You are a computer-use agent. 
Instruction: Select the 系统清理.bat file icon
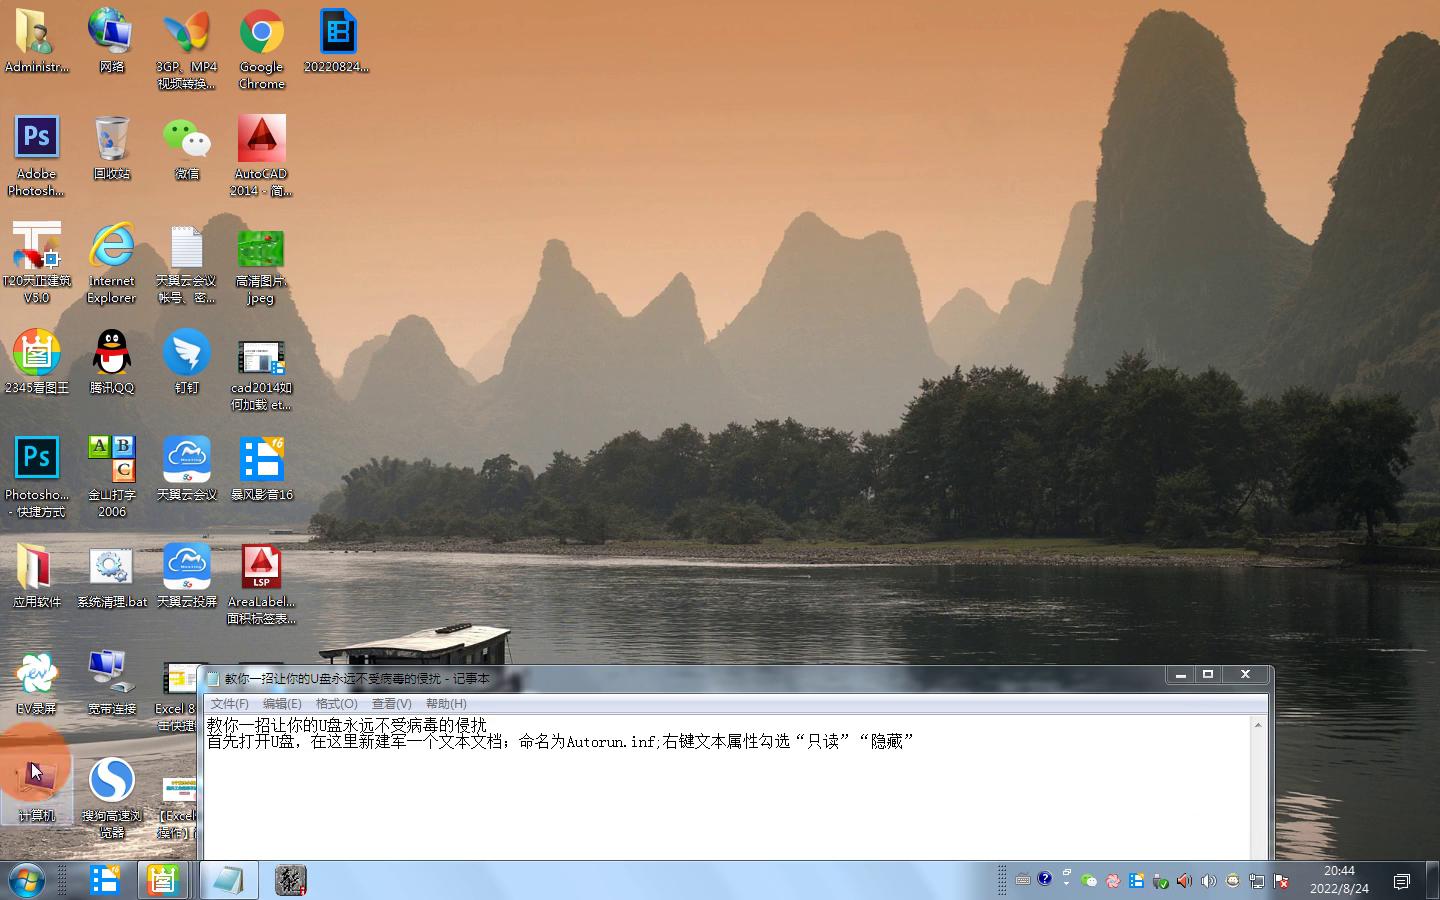click(111, 568)
